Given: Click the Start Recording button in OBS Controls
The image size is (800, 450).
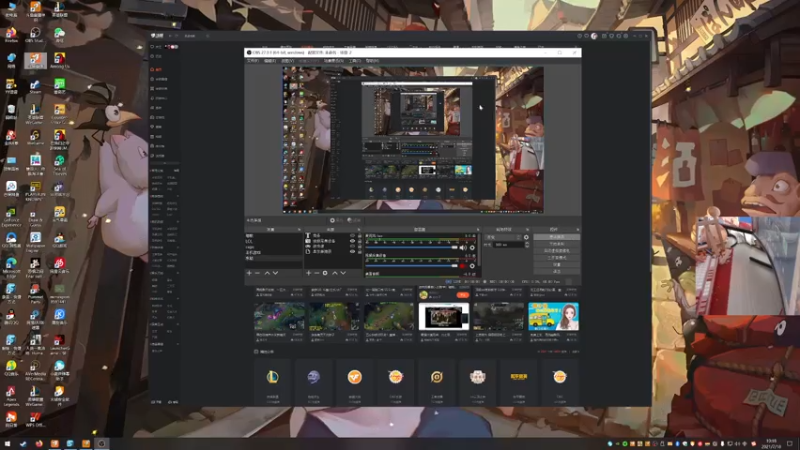Looking at the screenshot, I should 556,244.
